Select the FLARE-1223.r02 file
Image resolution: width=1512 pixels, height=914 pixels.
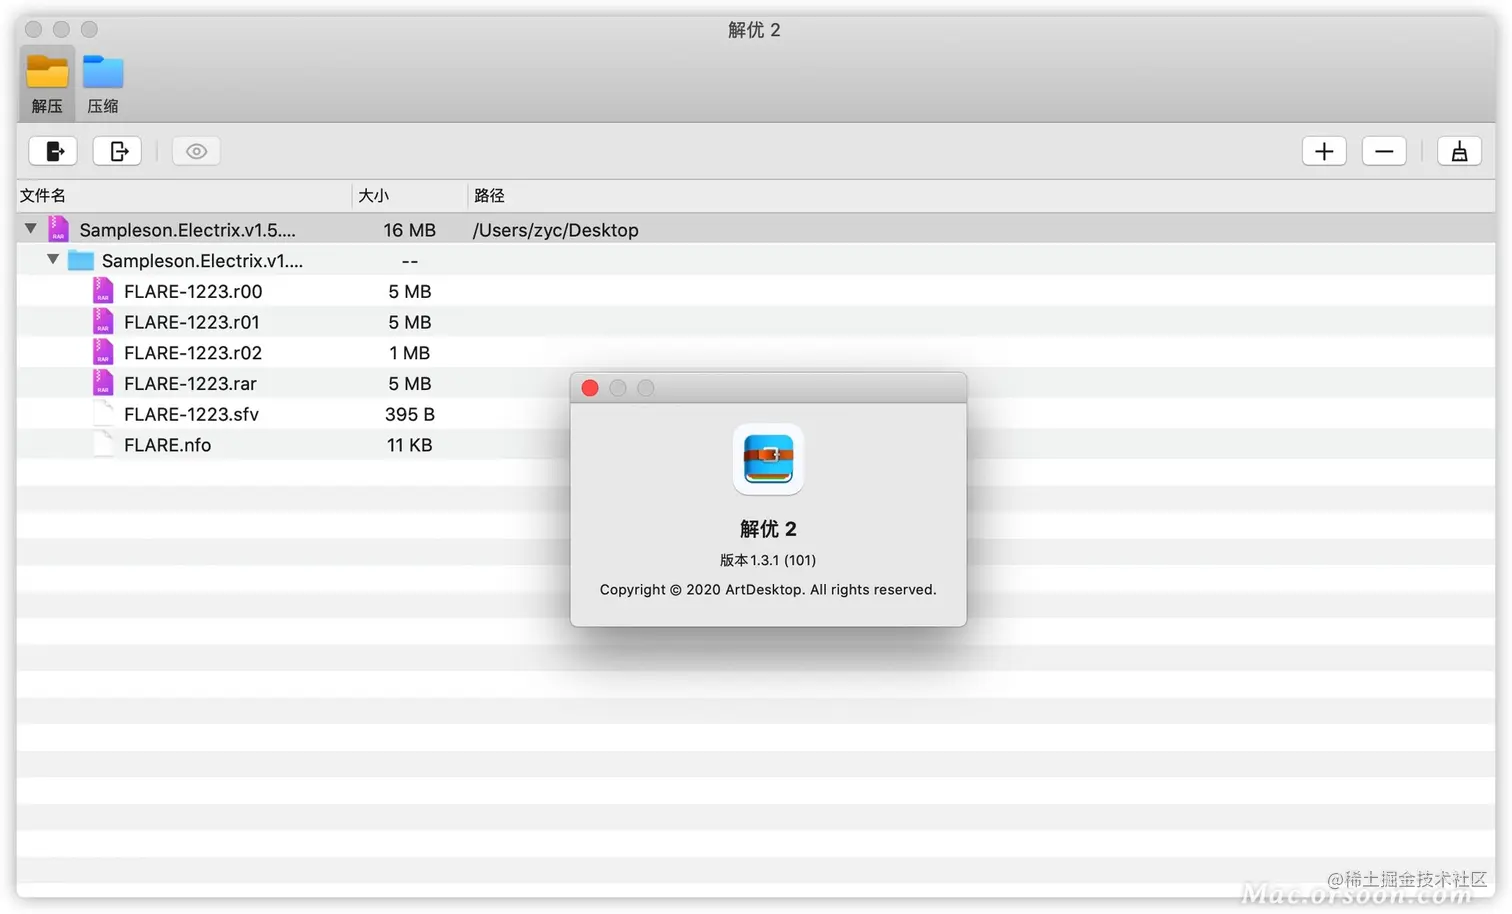pyautogui.click(x=756, y=353)
